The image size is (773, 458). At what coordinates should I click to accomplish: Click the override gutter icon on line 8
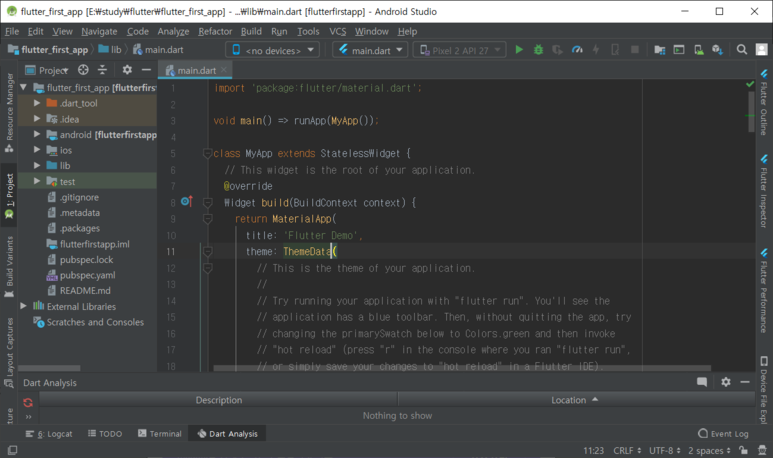coord(186,202)
